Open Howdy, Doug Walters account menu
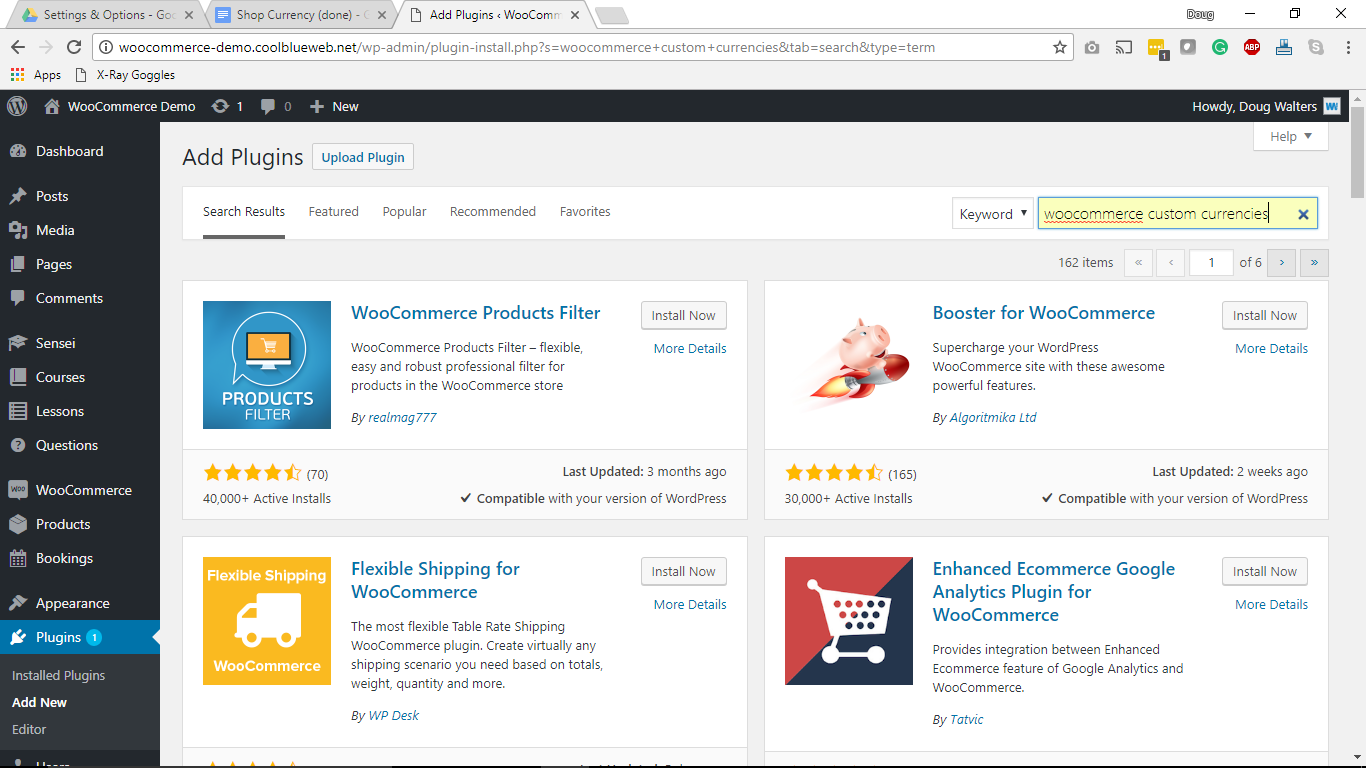 [x=1266, y=106]
